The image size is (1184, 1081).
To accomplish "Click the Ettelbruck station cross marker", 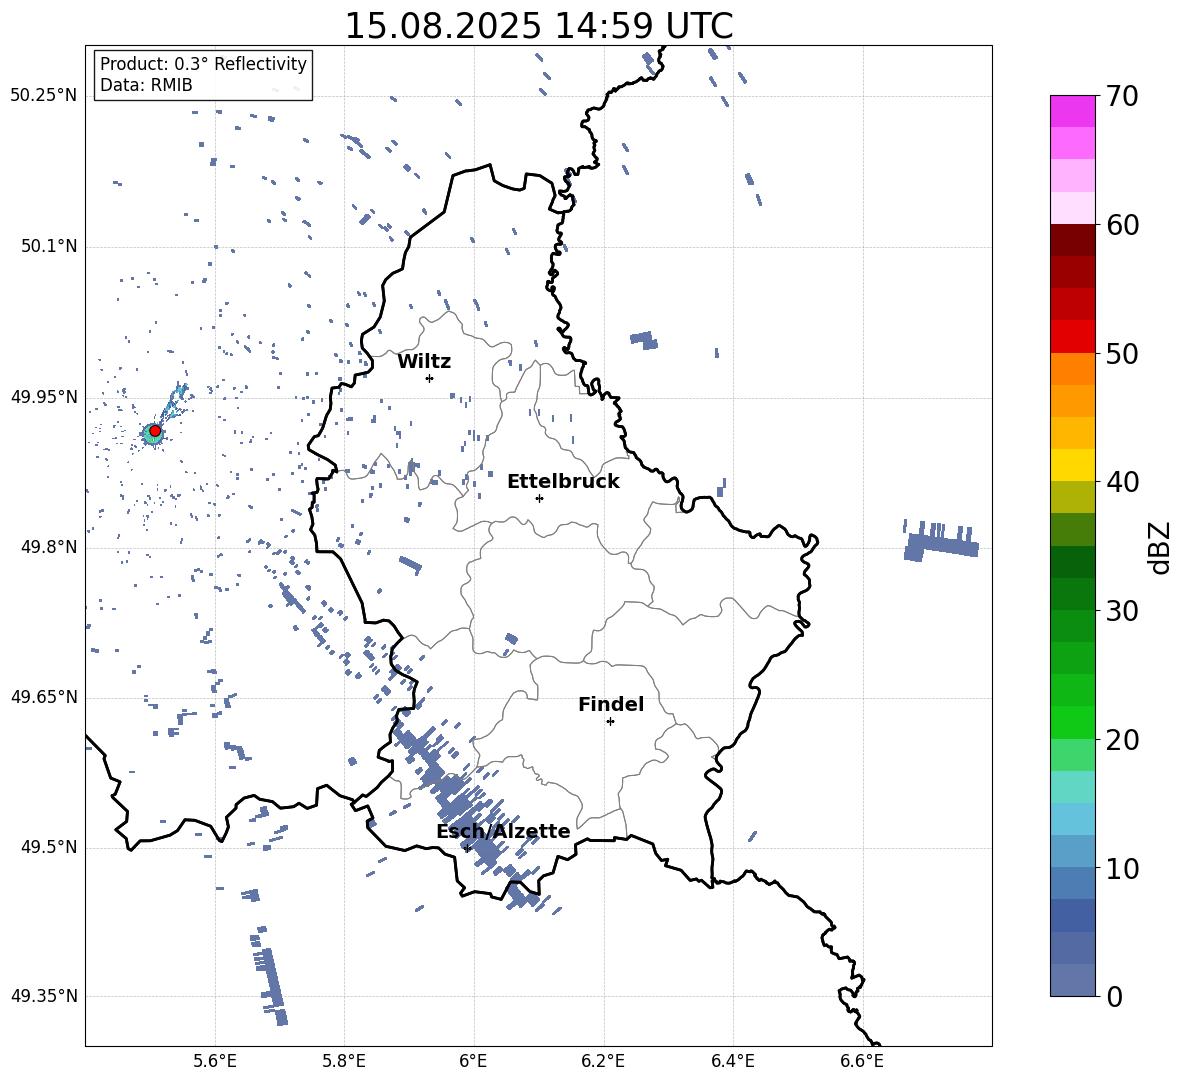I will pyautogui.click(x=539, y=498).
